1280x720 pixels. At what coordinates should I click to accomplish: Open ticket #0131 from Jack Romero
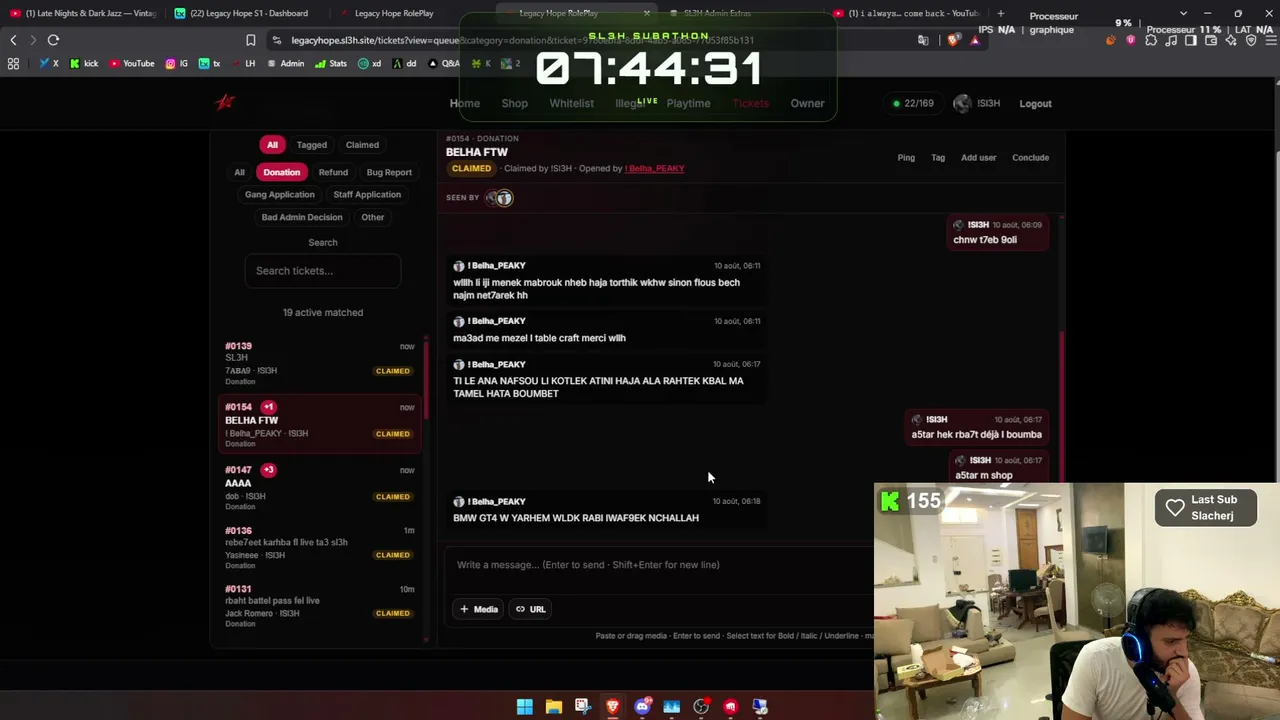(320, 607)
